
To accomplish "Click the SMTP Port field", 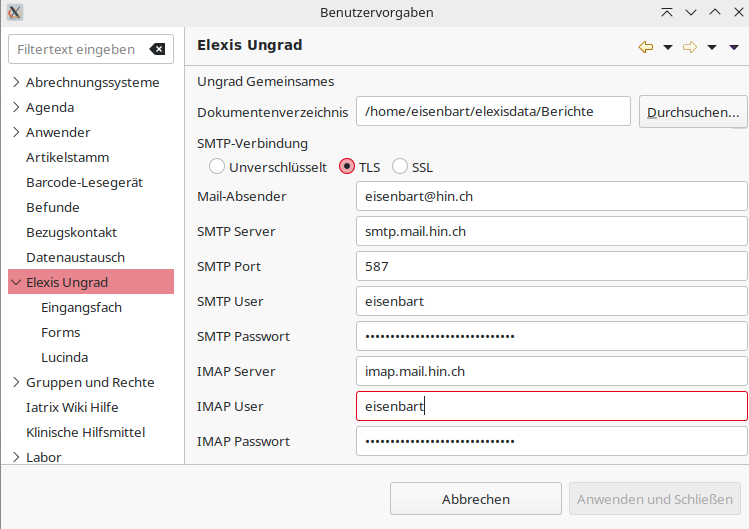I will 552,266.
